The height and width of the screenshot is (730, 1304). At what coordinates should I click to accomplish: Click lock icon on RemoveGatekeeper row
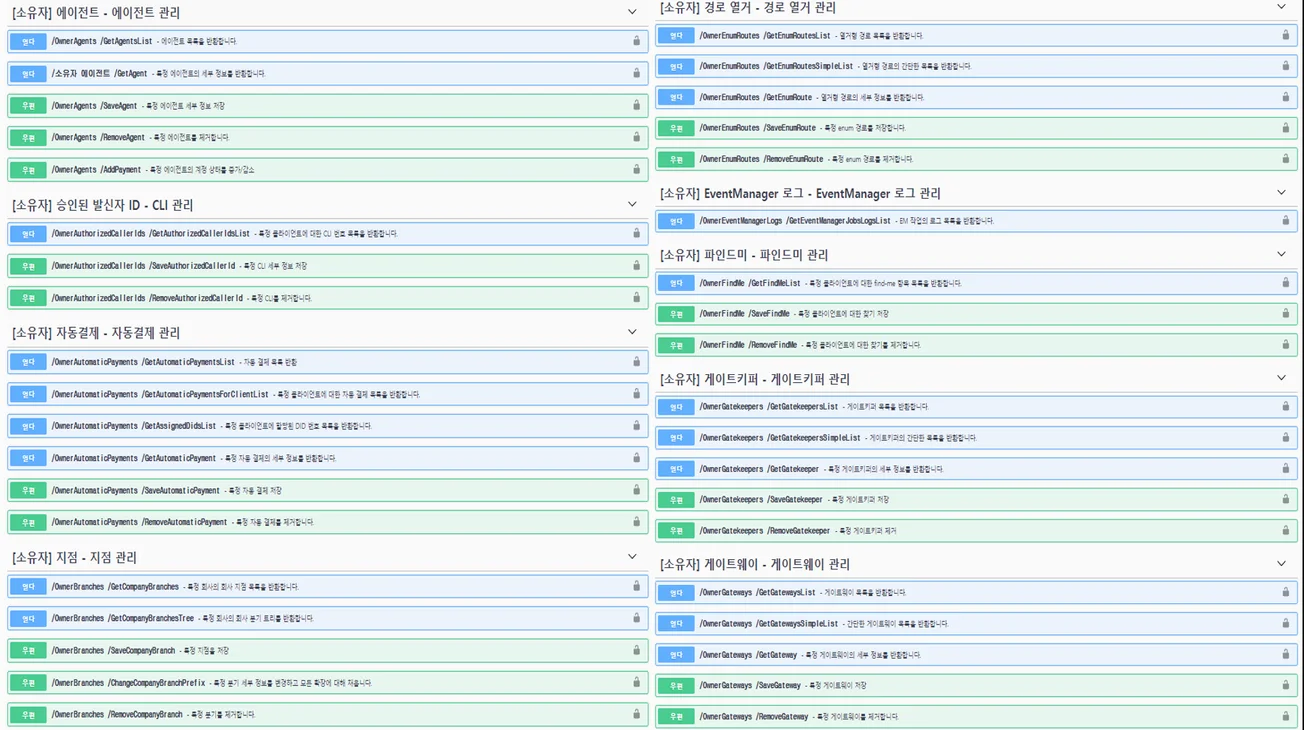[1286, 530]
